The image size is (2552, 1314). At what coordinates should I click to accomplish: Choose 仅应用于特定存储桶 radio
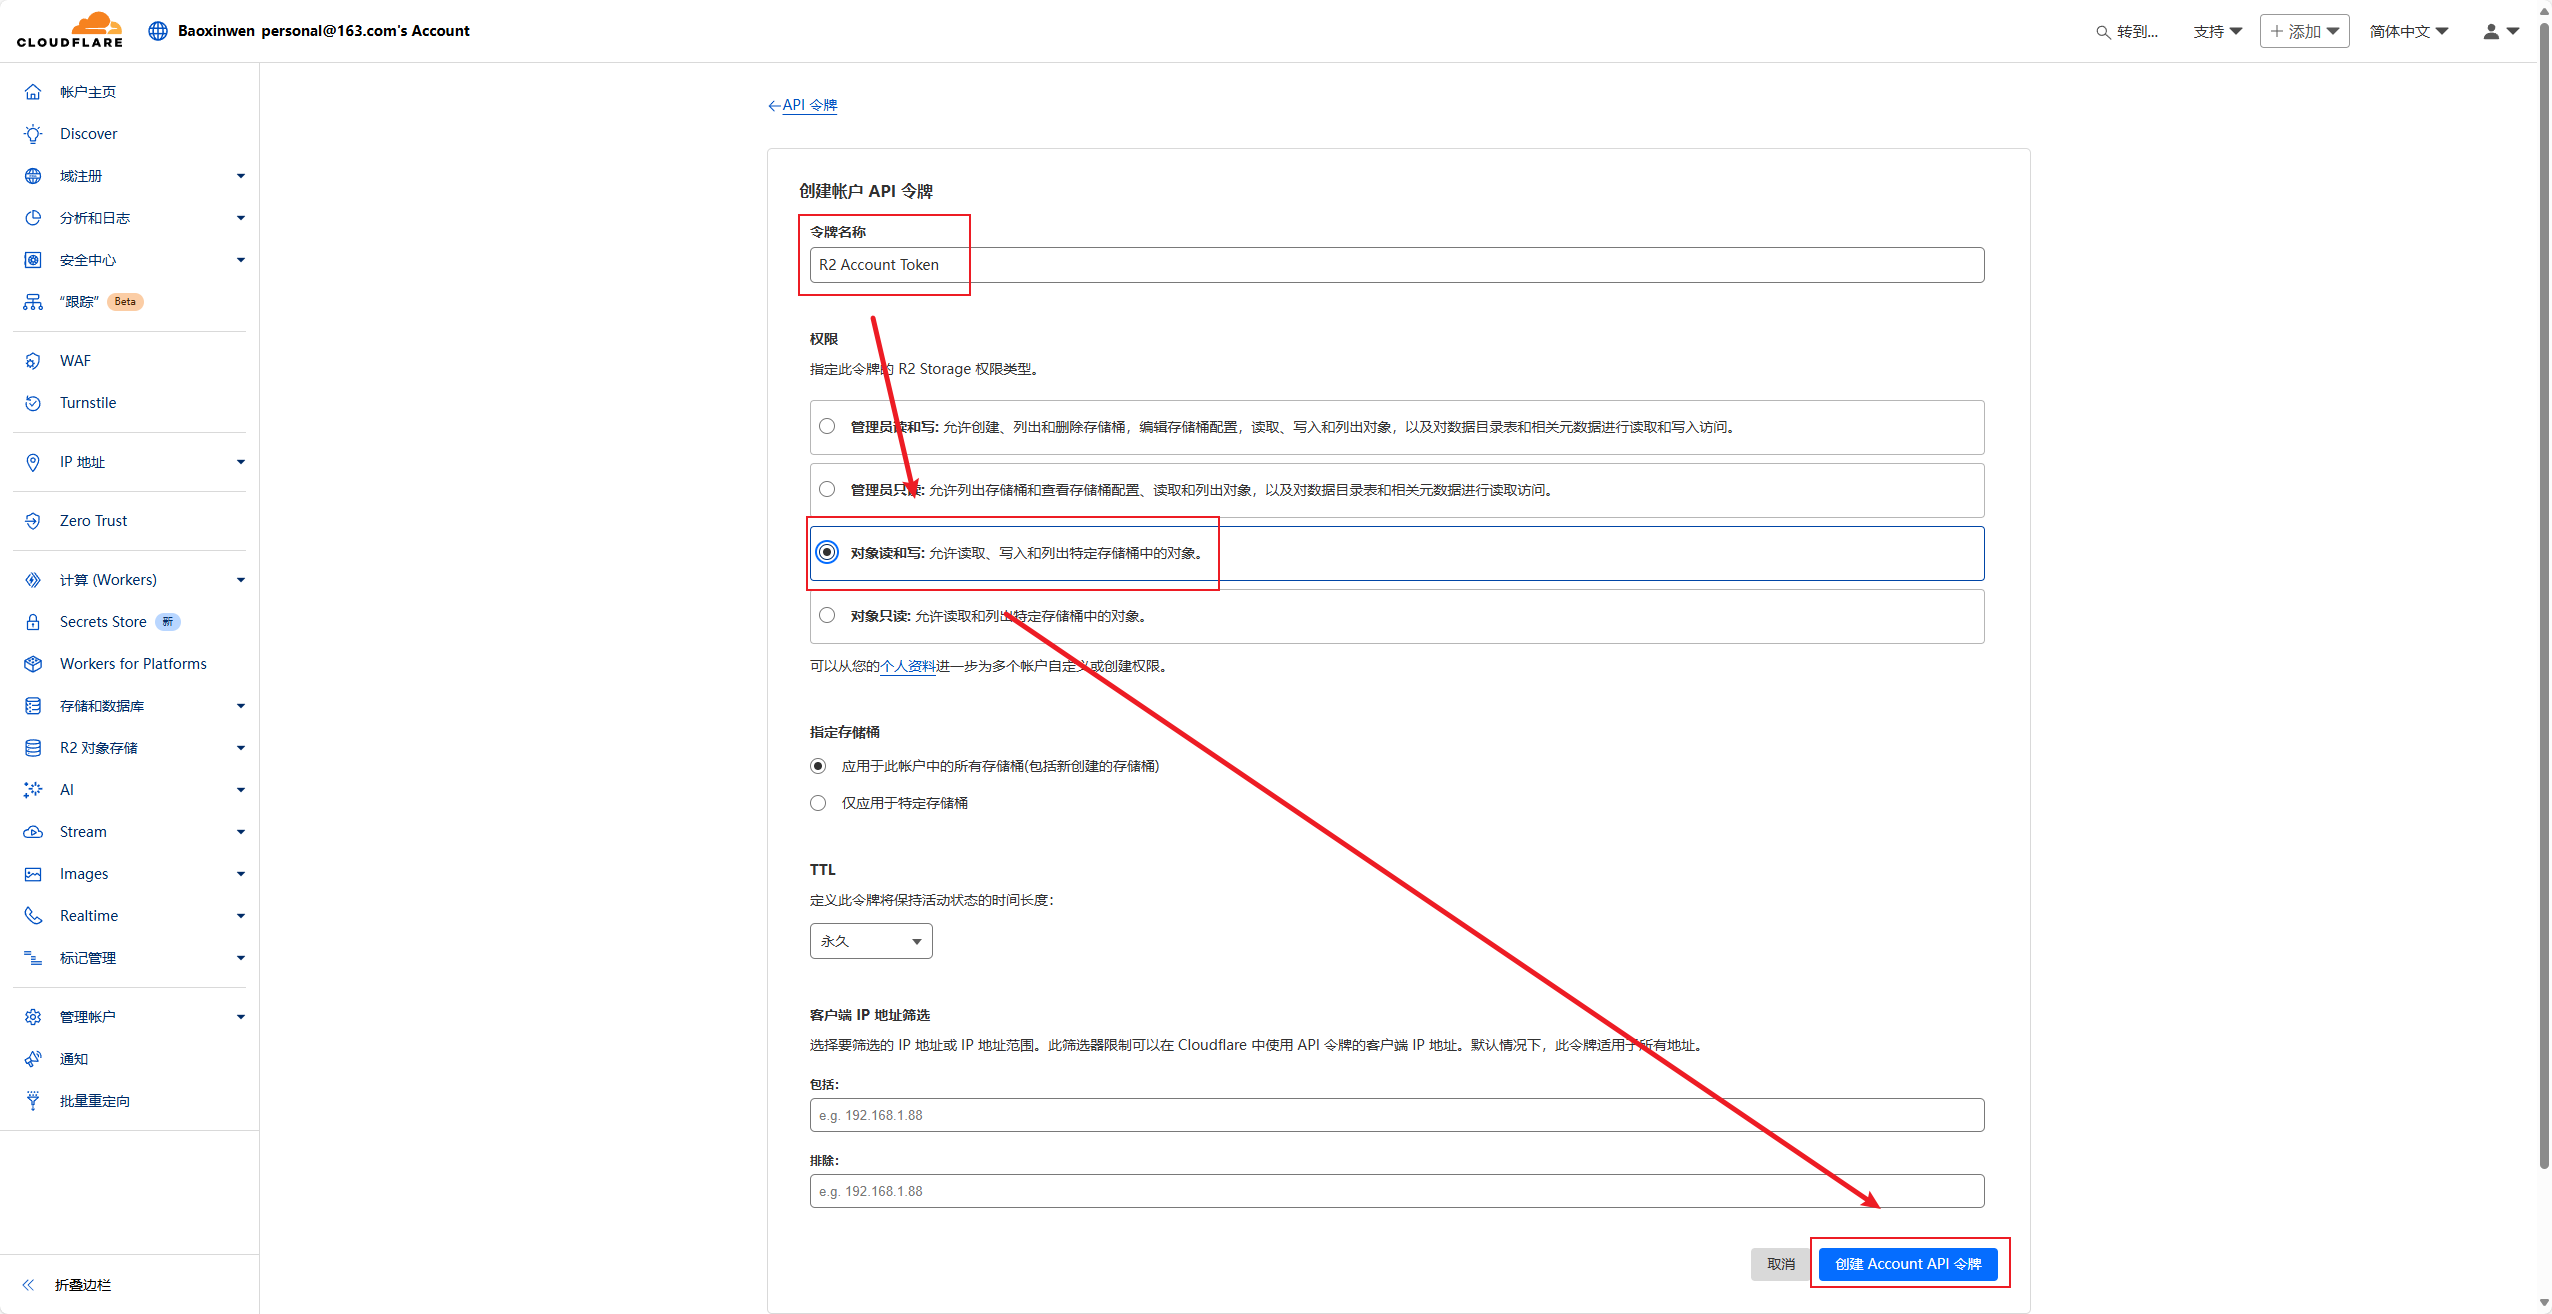(818, 803)
